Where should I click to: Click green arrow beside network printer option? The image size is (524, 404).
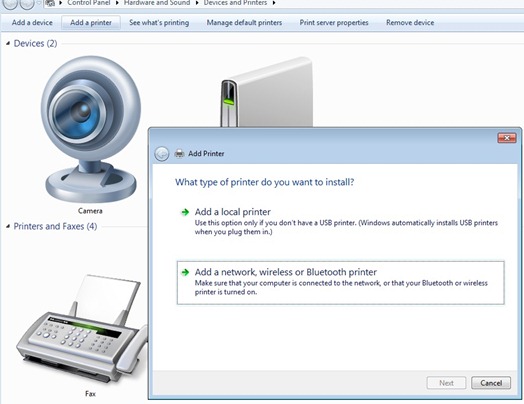pos(185,272)
